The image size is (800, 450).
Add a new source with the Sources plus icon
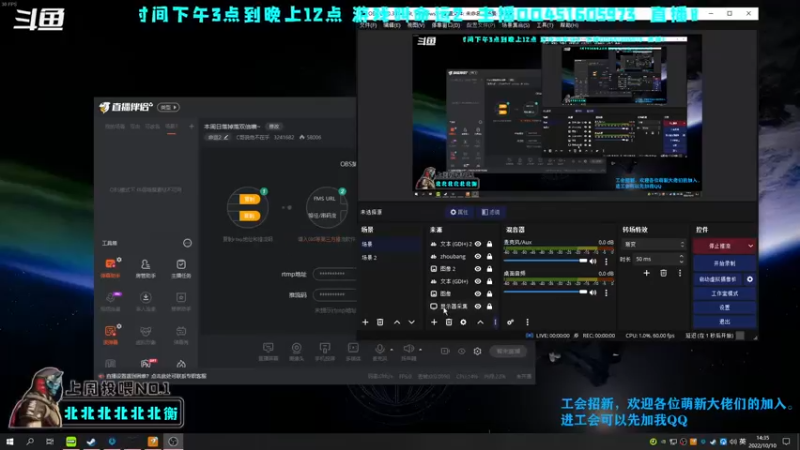click(434, 322)
